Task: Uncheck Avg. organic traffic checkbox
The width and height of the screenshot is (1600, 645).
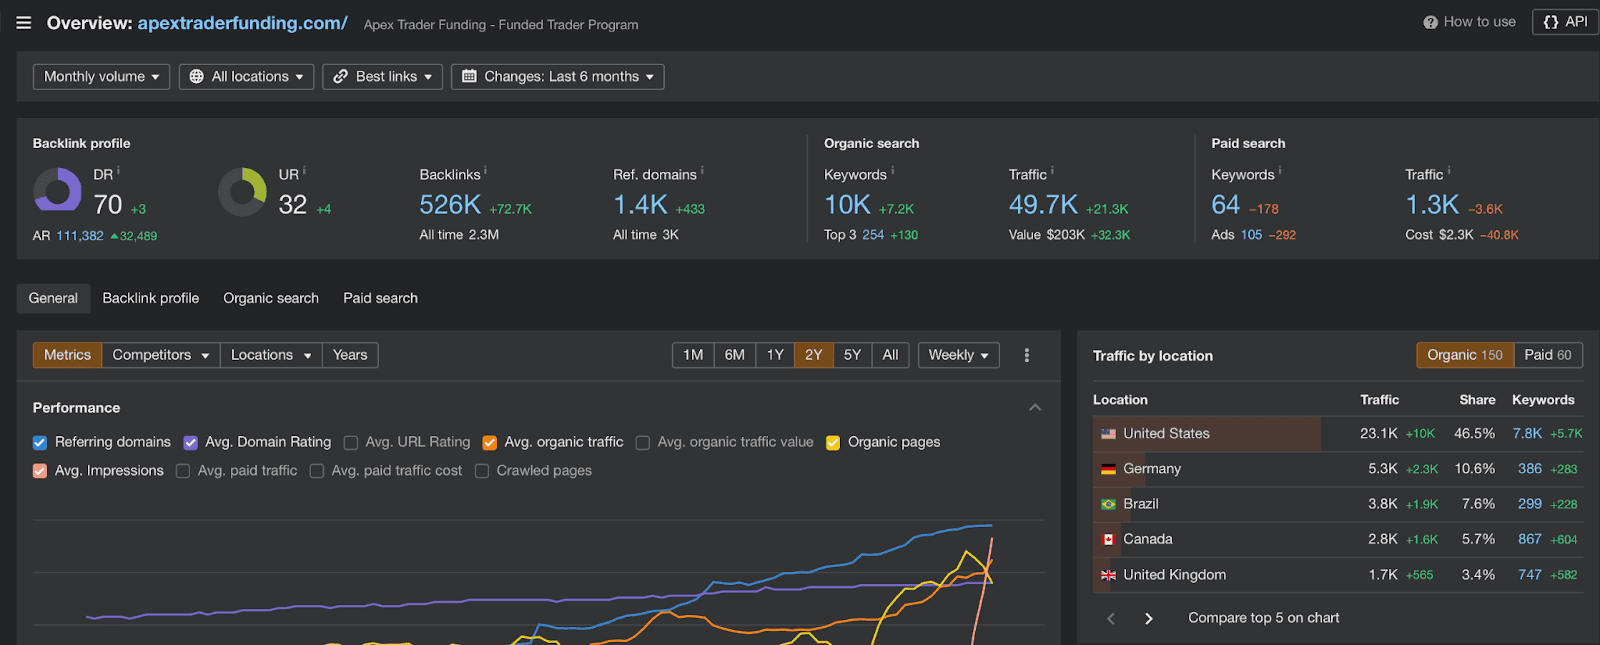Action: [x=490, y=443]
